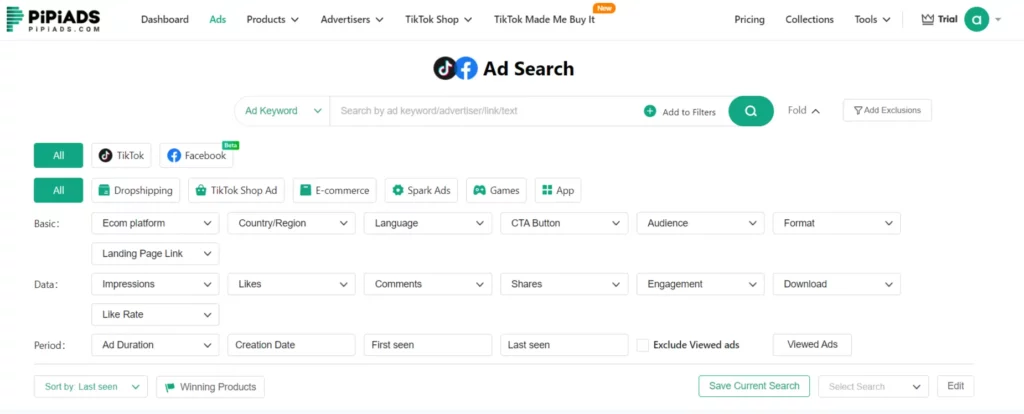Click the green plus Add to Filters icon

650,112
